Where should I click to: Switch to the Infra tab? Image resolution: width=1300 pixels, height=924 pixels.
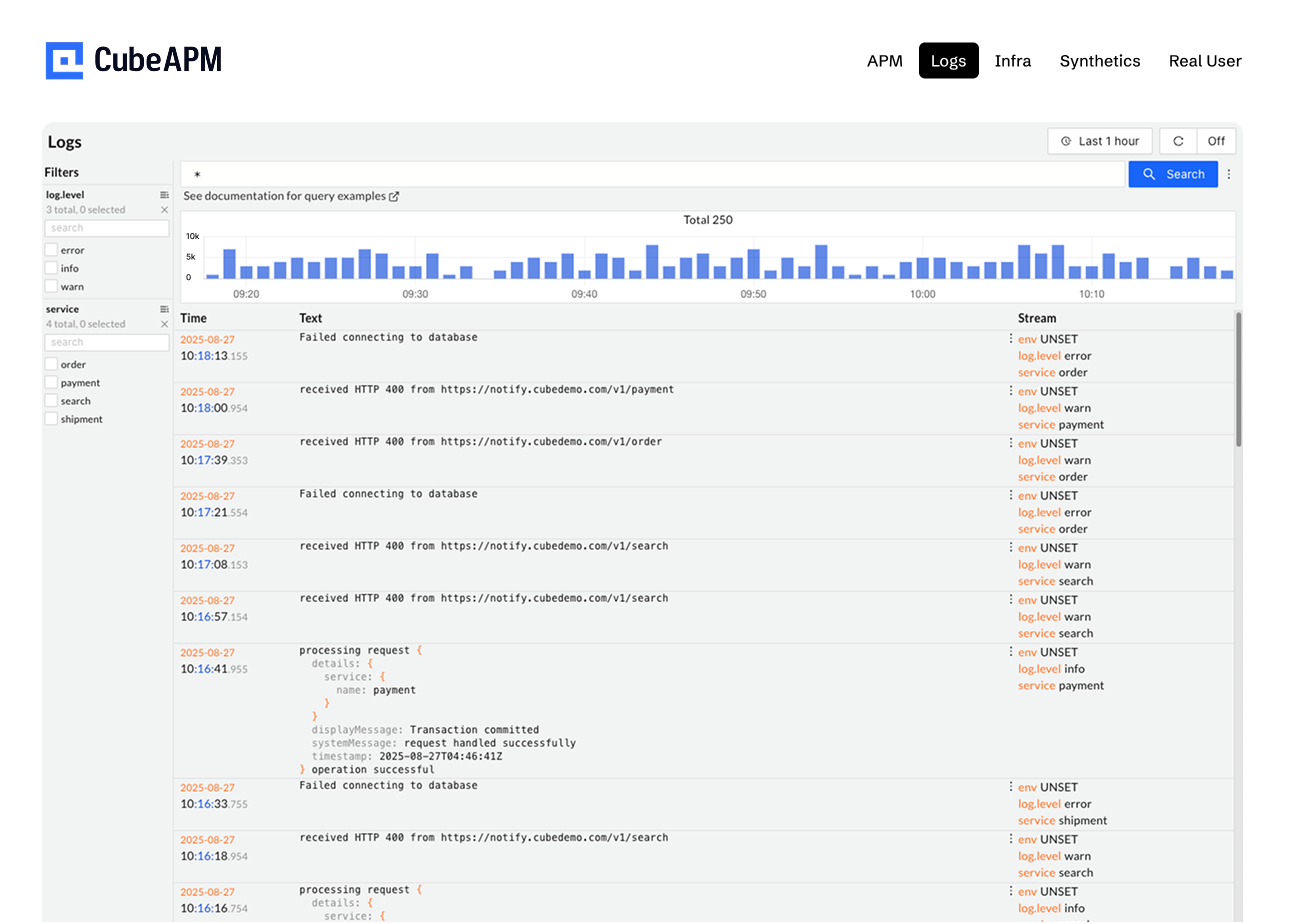(1013, 60)
